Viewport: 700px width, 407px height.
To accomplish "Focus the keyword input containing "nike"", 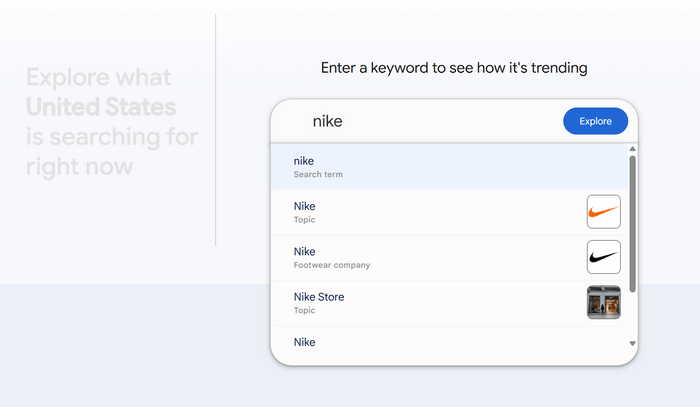I will (429, 121).
